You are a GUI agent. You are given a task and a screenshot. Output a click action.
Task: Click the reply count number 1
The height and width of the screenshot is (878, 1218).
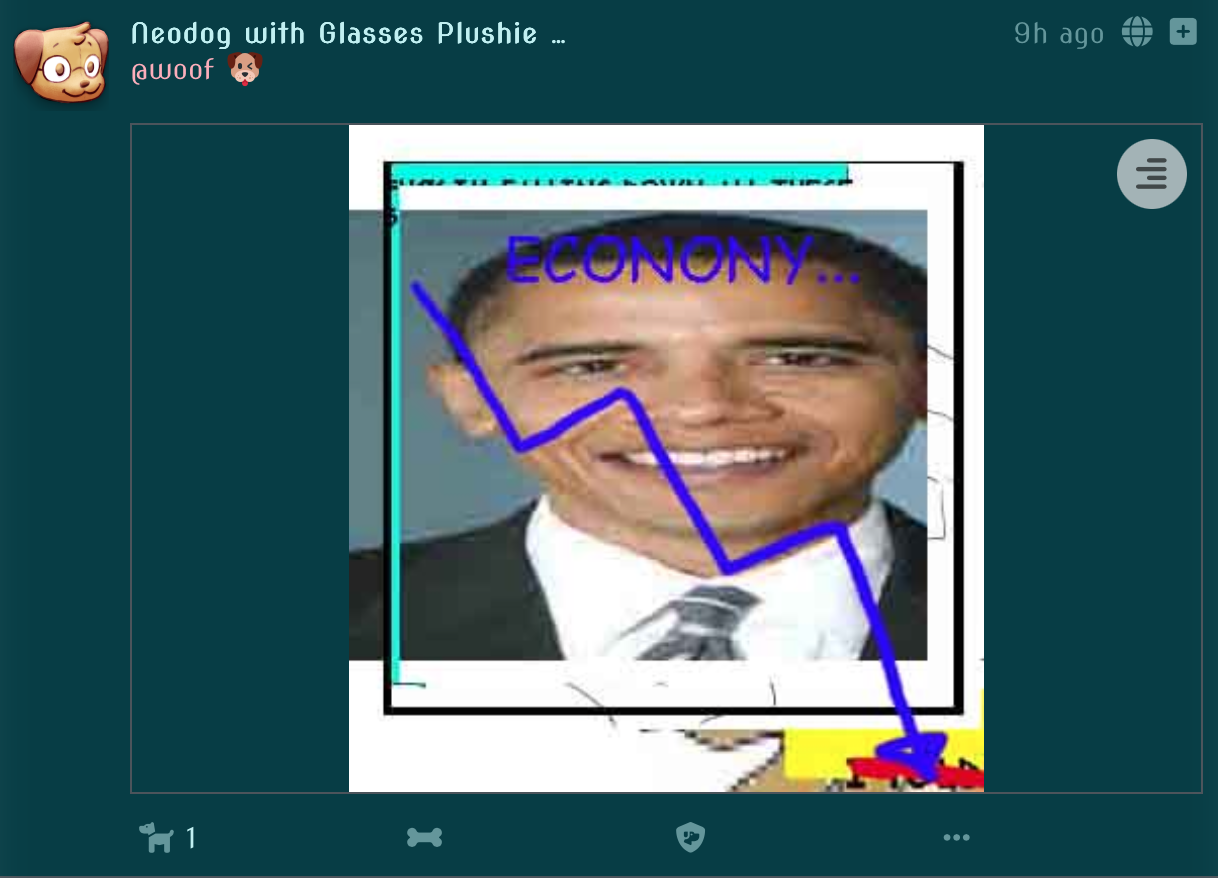191,838
